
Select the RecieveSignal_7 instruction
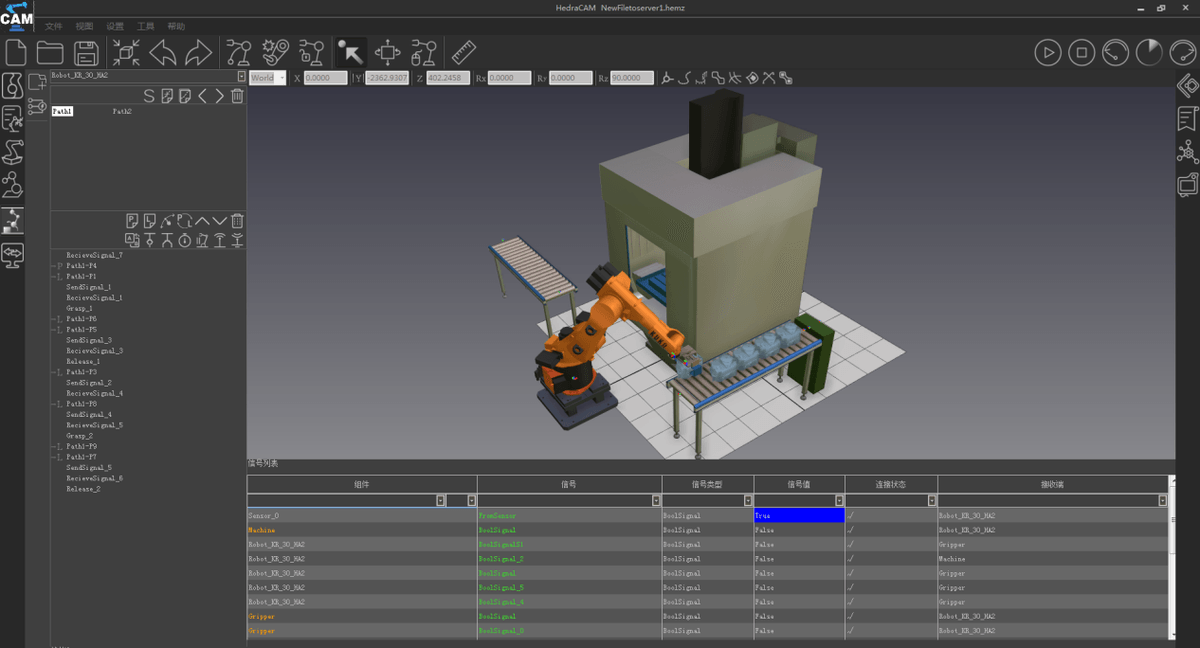tap(95, 255)
